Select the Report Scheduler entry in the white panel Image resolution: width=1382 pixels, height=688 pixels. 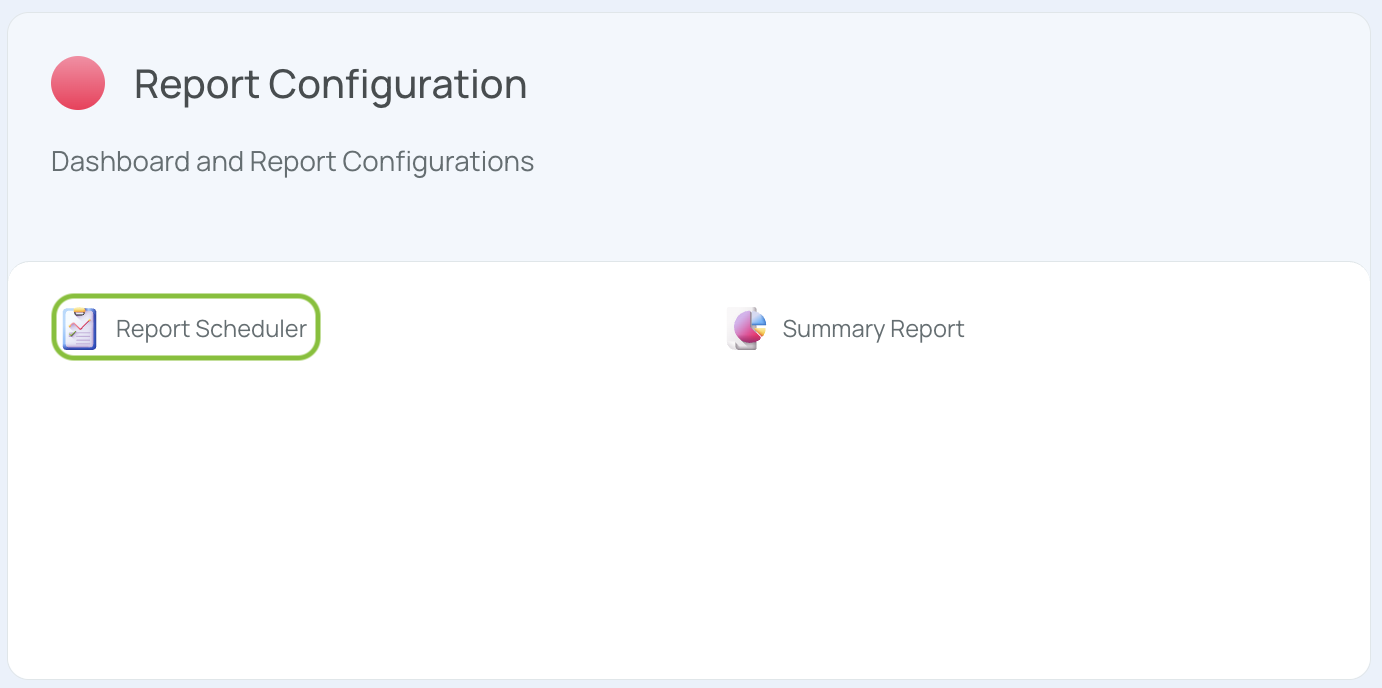186,328
